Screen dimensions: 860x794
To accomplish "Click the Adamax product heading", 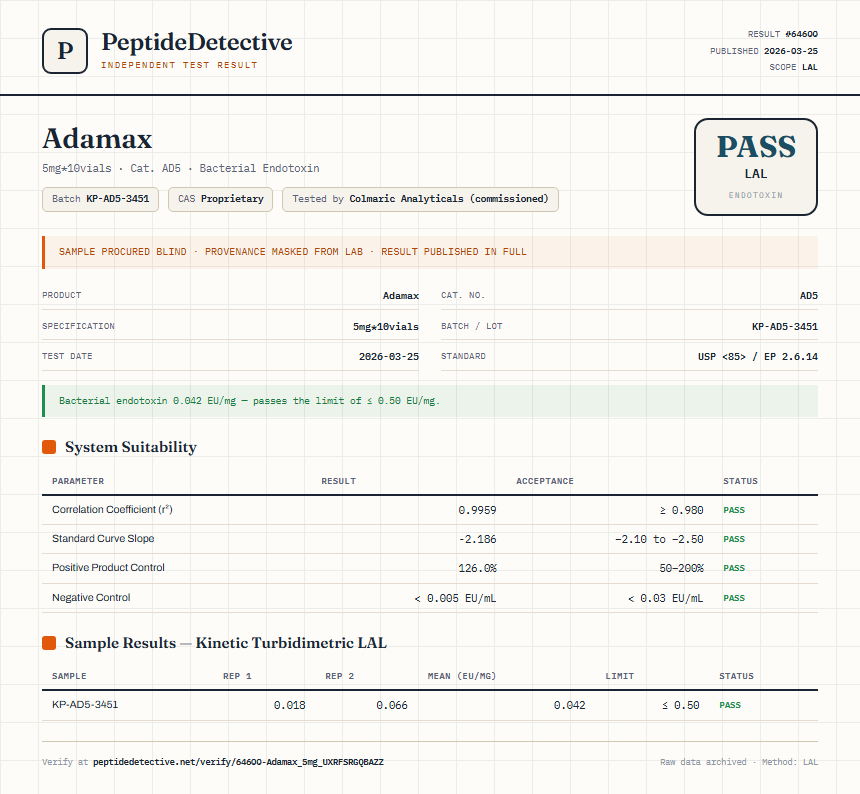I will [97, 139].
